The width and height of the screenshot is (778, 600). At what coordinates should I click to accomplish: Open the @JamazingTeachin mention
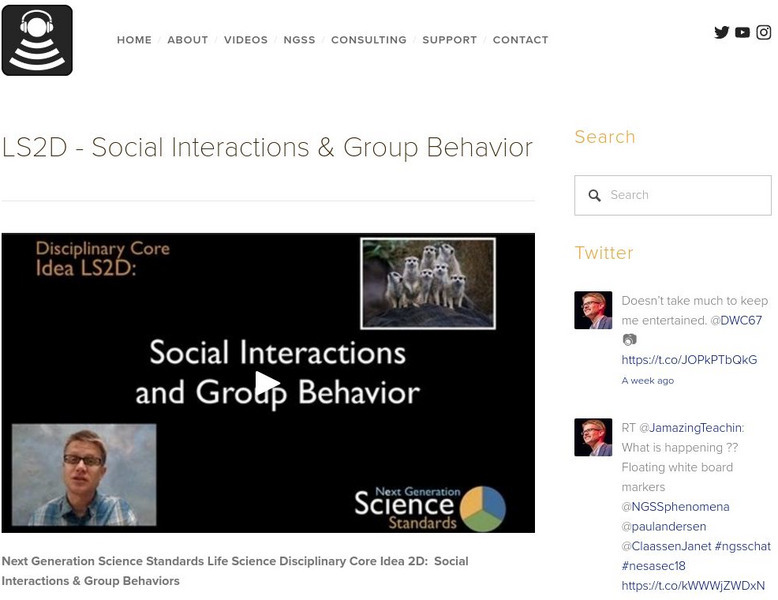[691, 428]
